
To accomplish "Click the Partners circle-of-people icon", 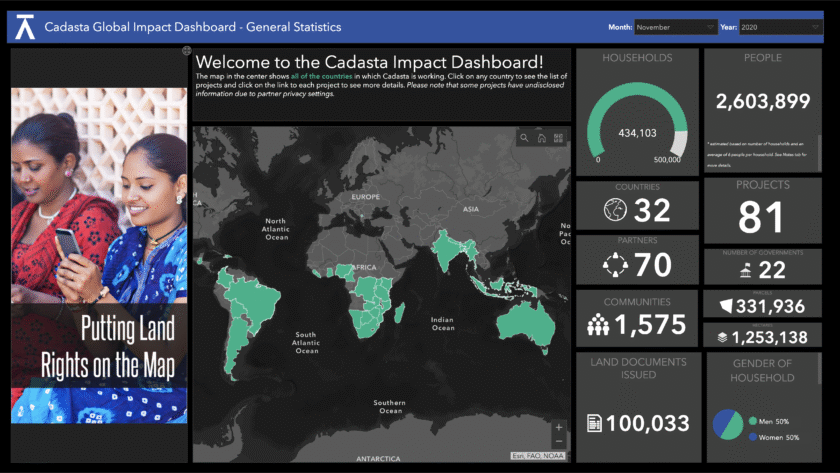I will pos(615,265).
